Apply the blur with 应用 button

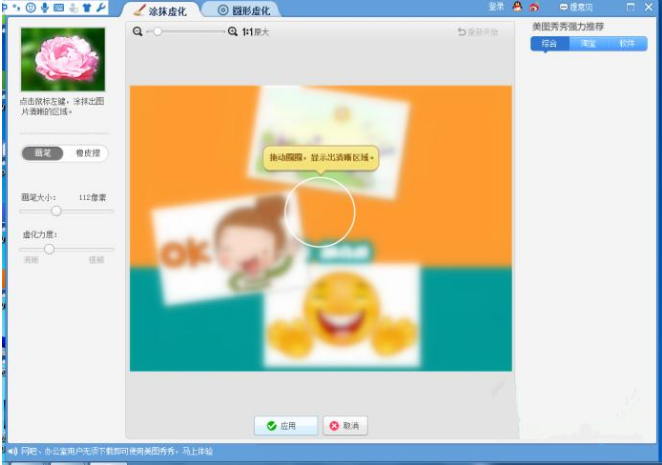click(286, 425)
